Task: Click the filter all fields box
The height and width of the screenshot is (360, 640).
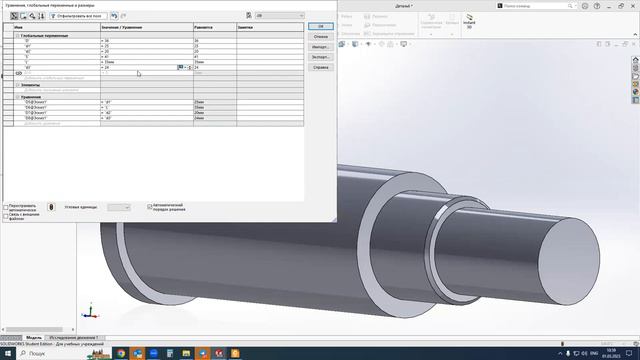Action: tap(78, 16)
